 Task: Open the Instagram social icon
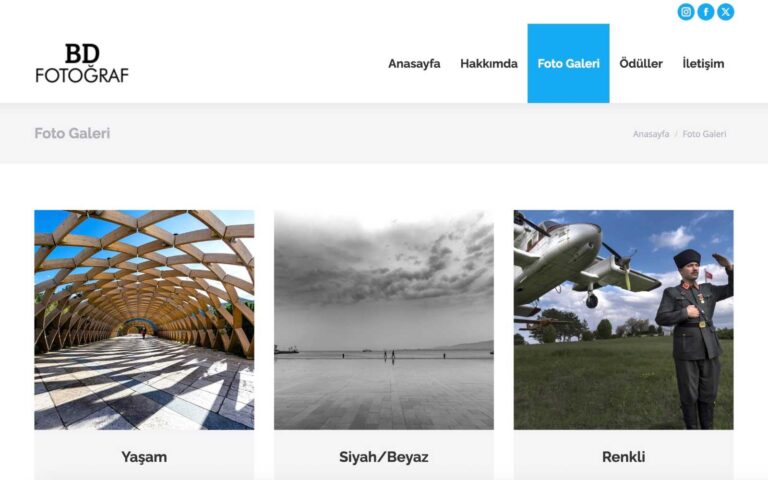pyautogui.click(x=686, y=12)
